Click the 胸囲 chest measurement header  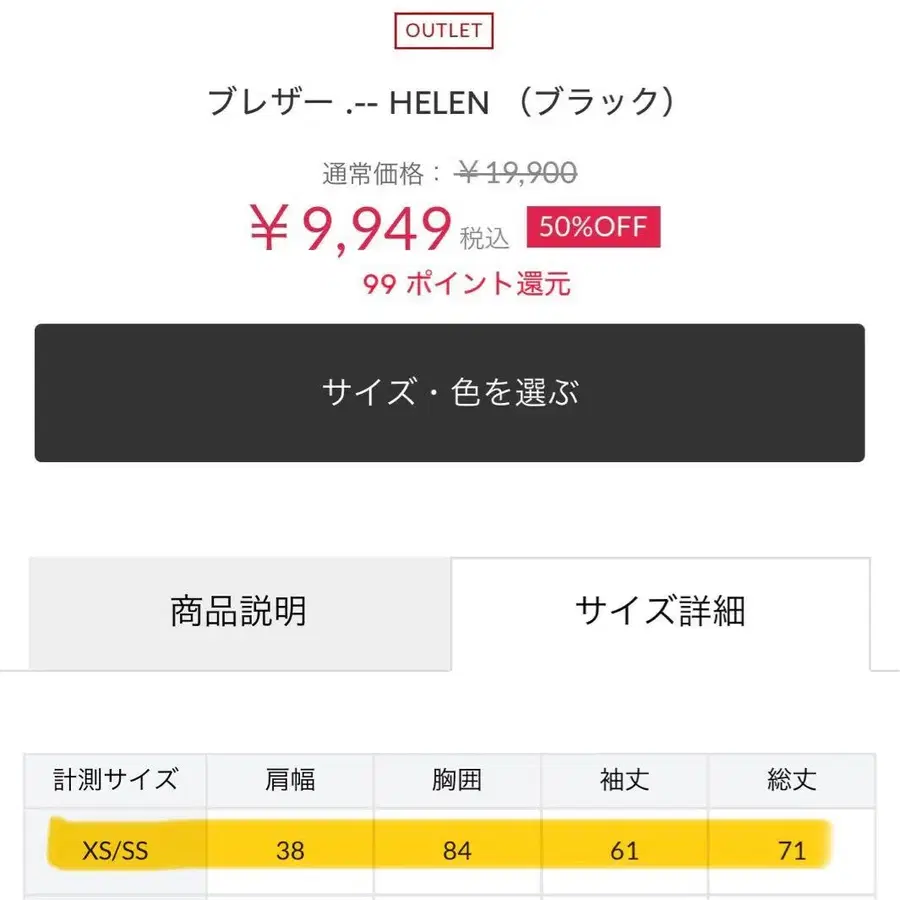click(457, 781)
